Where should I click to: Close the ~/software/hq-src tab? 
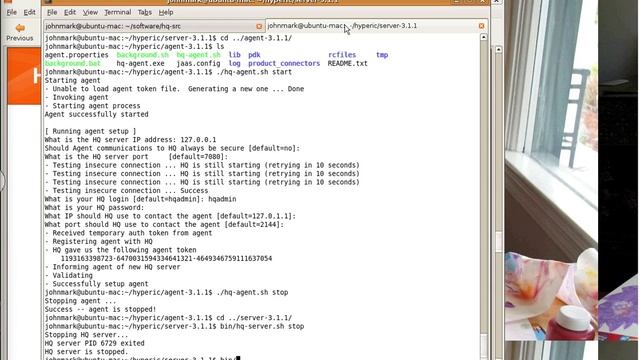click(259, 26)
